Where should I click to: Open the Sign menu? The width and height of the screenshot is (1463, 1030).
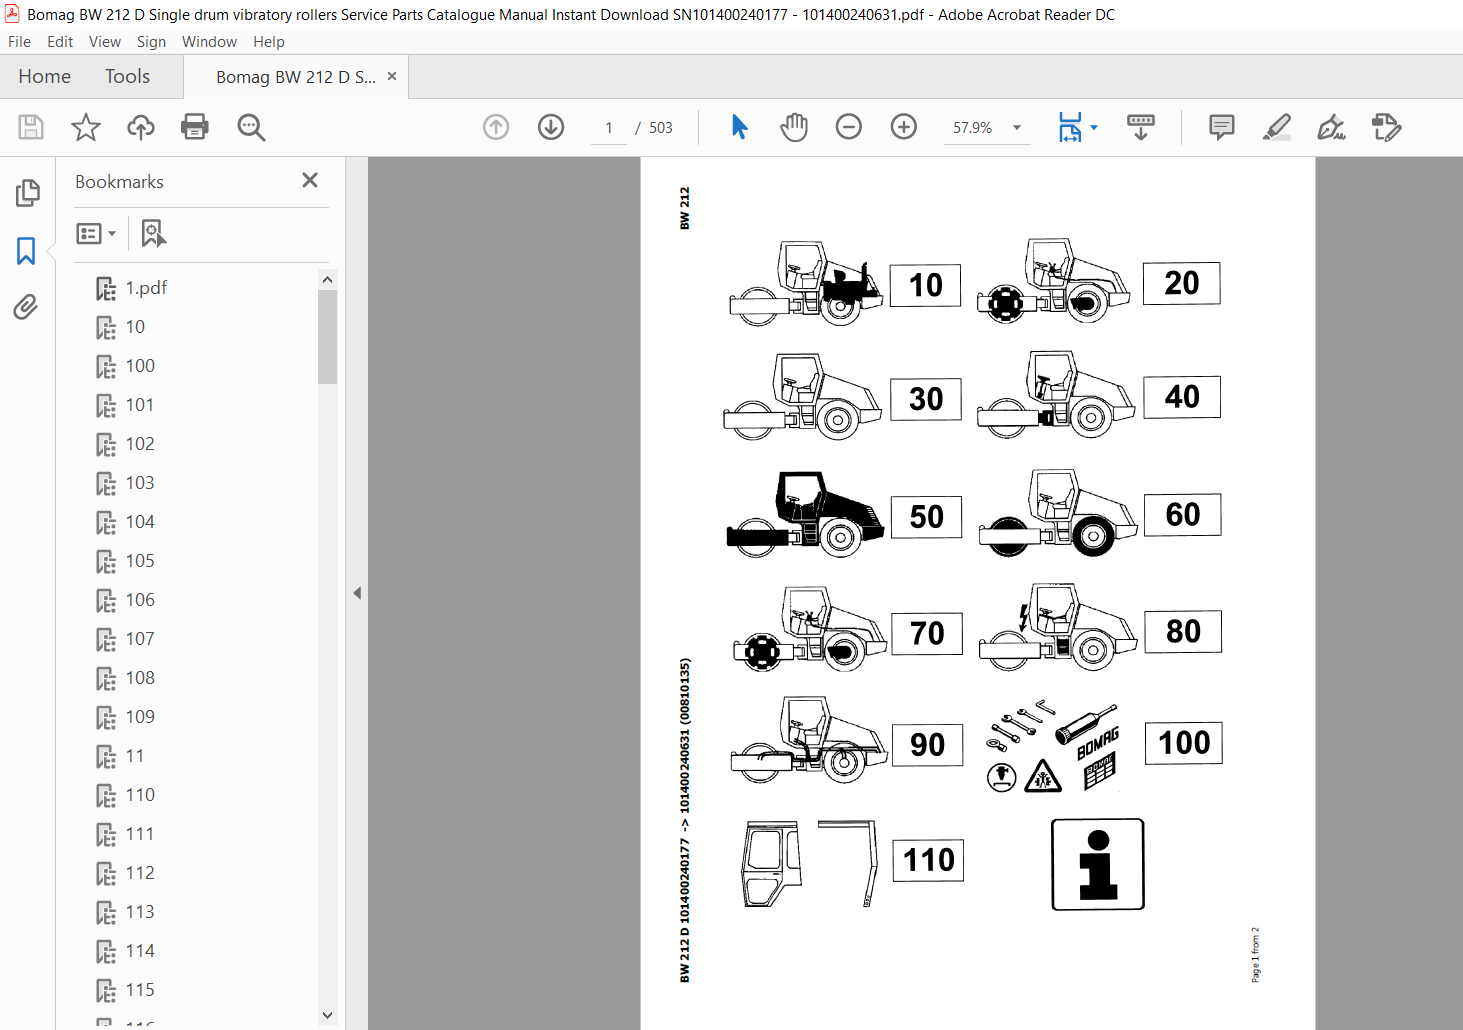(151, 42)
